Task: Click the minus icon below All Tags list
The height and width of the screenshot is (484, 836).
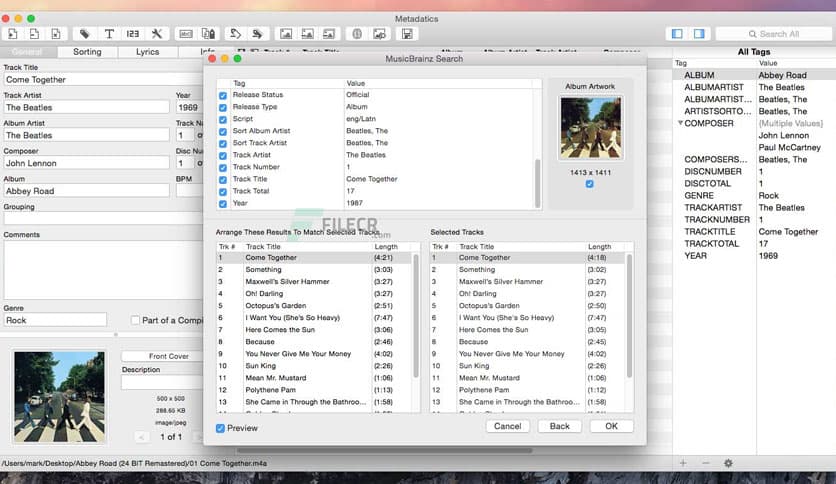Action: pyautogui.click(x=706, y=463)
